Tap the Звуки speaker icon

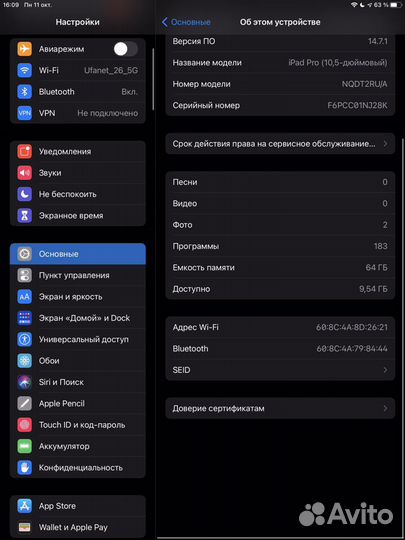[24, 173]
